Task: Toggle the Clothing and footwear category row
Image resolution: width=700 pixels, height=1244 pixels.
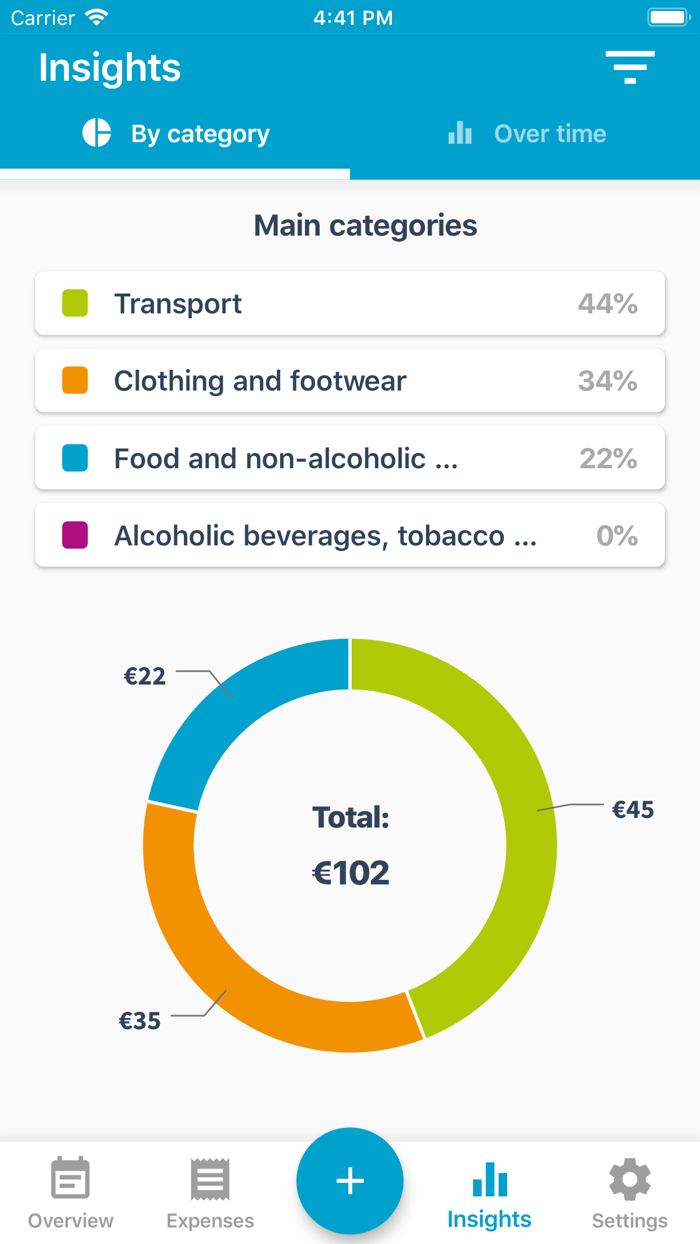Action: (x=349, y=380)
